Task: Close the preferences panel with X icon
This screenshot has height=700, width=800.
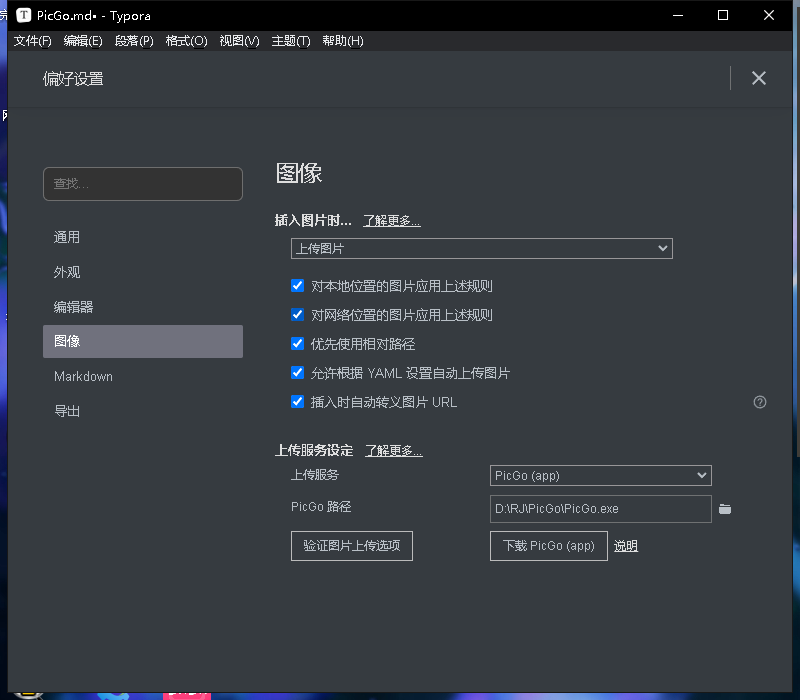Action: pyautogui.click(x=759, y=78)
